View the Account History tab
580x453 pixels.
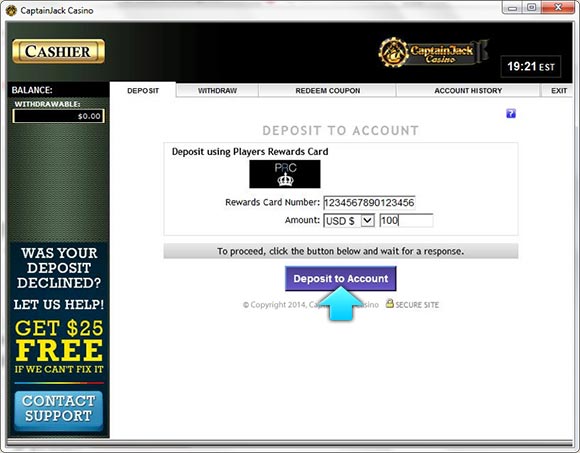(x=468, y=91)
